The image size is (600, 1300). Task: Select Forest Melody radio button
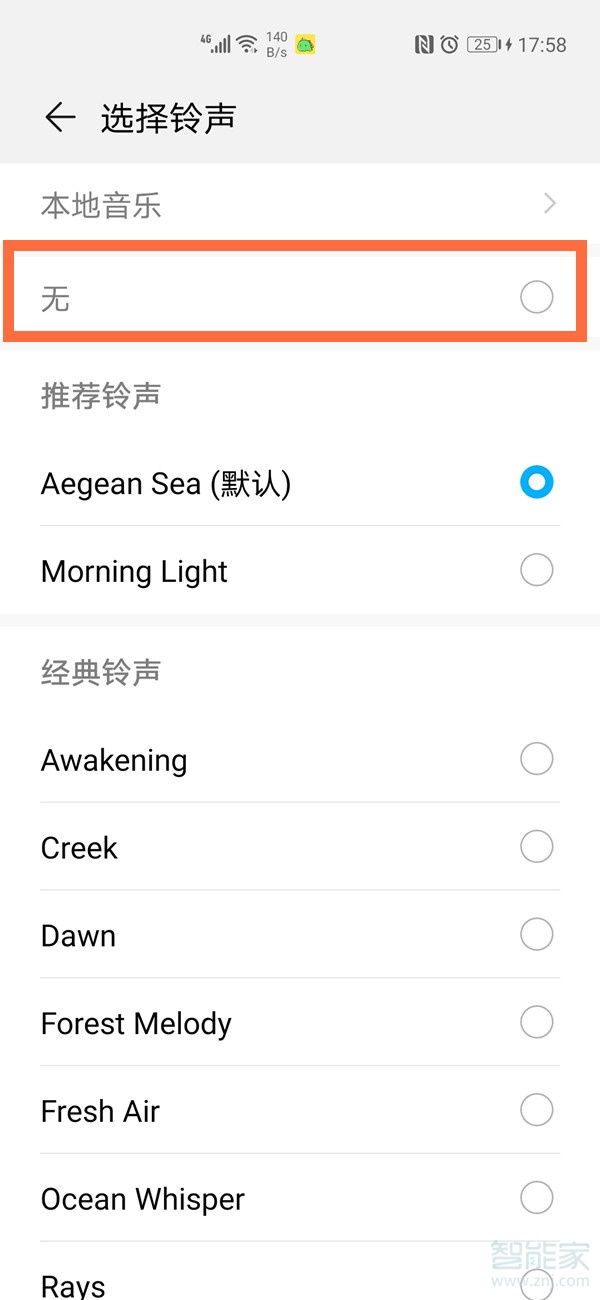click(537, 1023)
